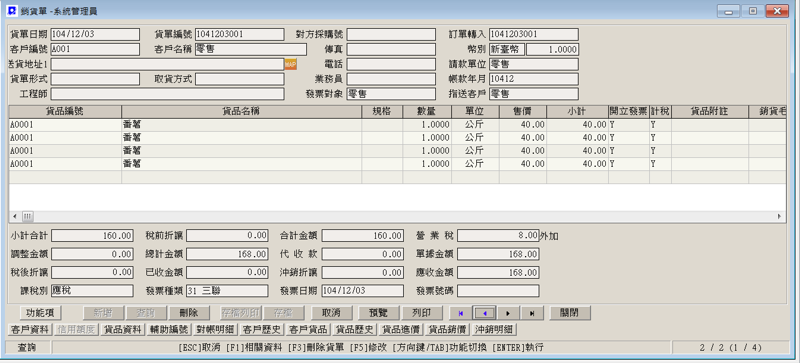800x363 pixels.
Task: Click the empty 取貨方式 field
Action: (x=239, y=79)
